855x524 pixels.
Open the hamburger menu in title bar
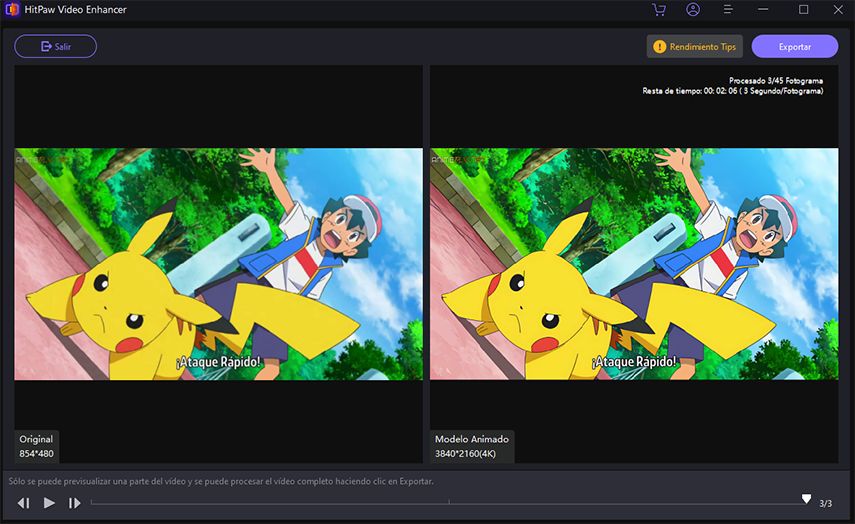728,10
